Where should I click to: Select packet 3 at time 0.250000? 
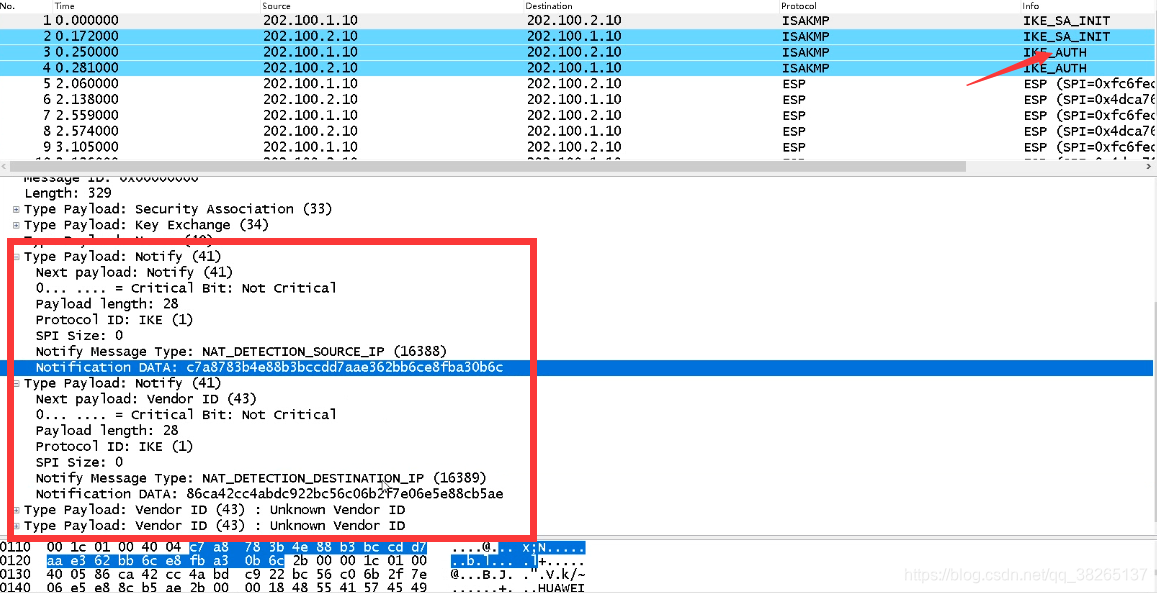point(578,52)
